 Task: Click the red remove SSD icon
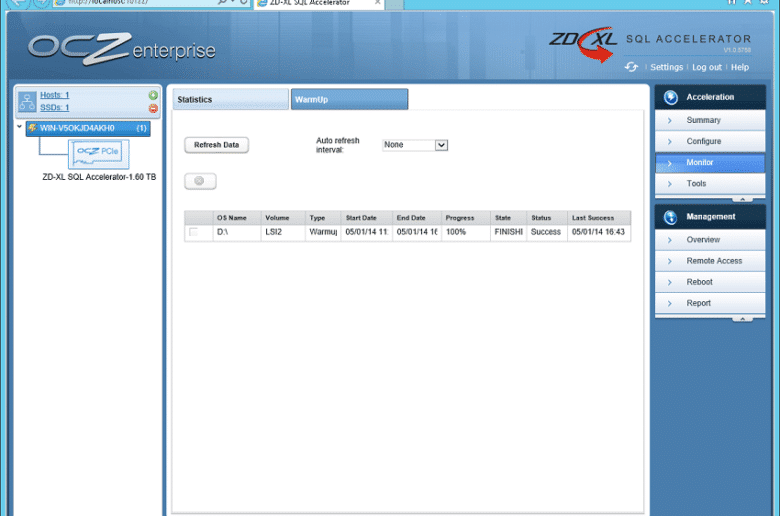point(153,108)
